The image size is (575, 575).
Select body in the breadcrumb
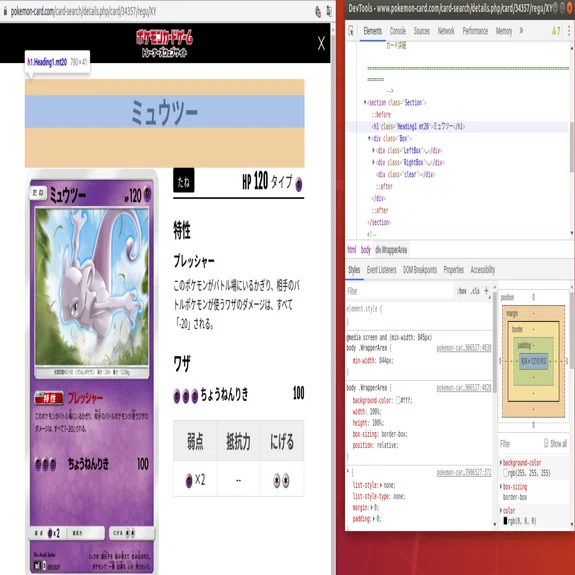click(x=366, y=250)
